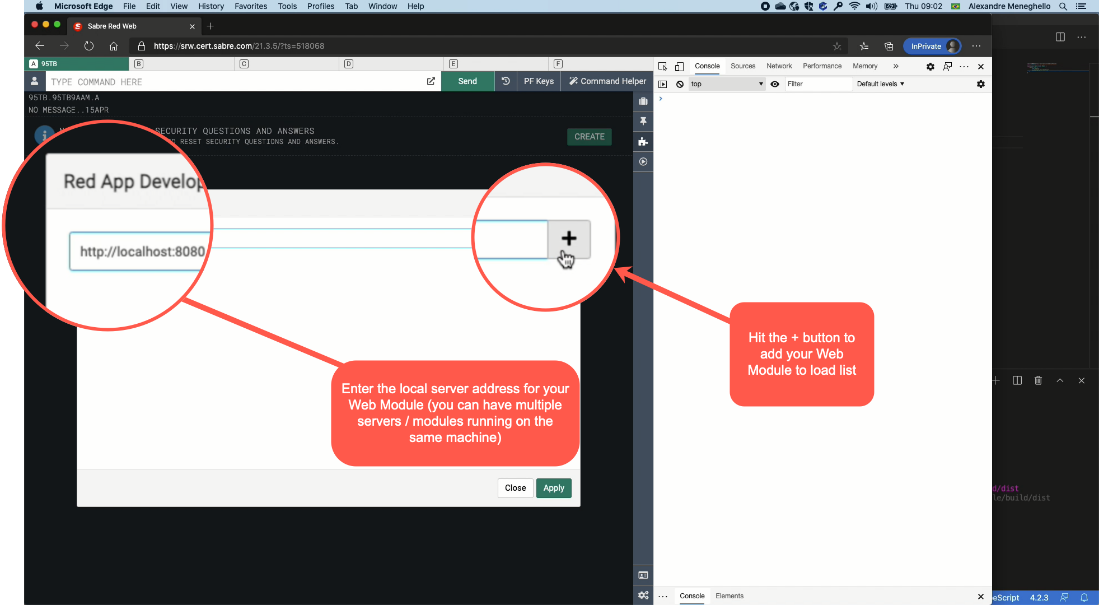Click the briefcase icon in Sabre sidebar
The height and width of the screenshot is (605, 1099).
pos(643,101)
